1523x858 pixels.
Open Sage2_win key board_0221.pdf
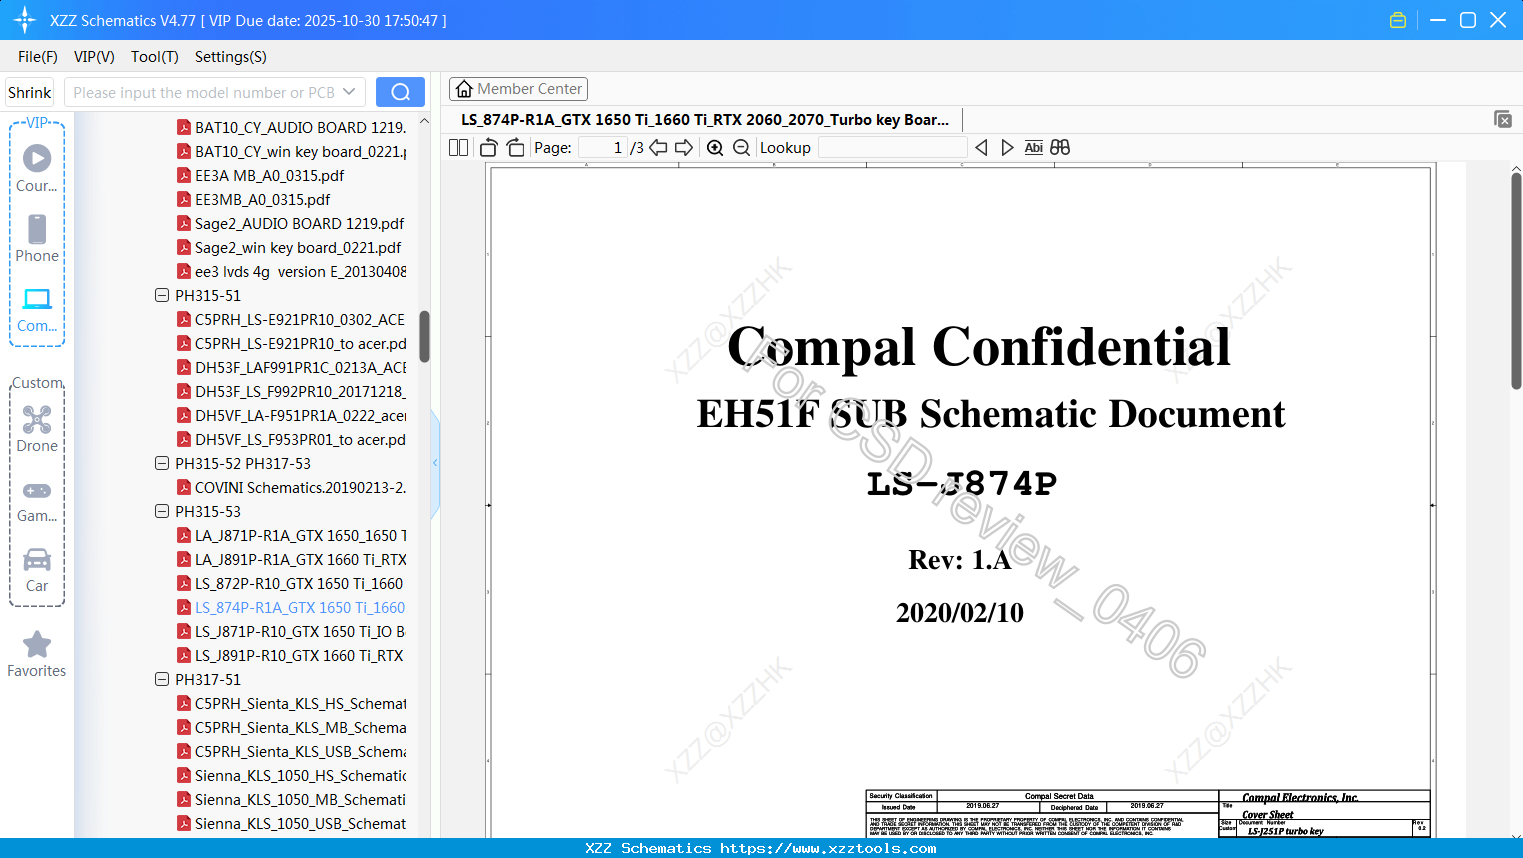coord(289,248)
